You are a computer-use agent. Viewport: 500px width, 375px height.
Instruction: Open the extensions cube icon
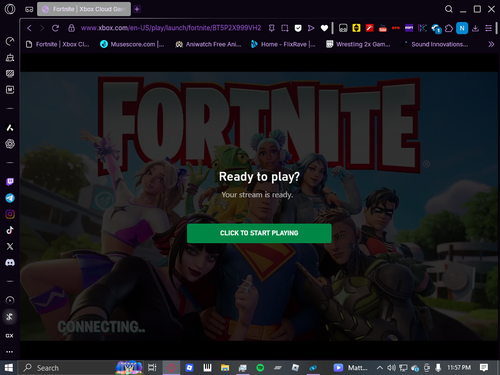[x=449, y=28]
